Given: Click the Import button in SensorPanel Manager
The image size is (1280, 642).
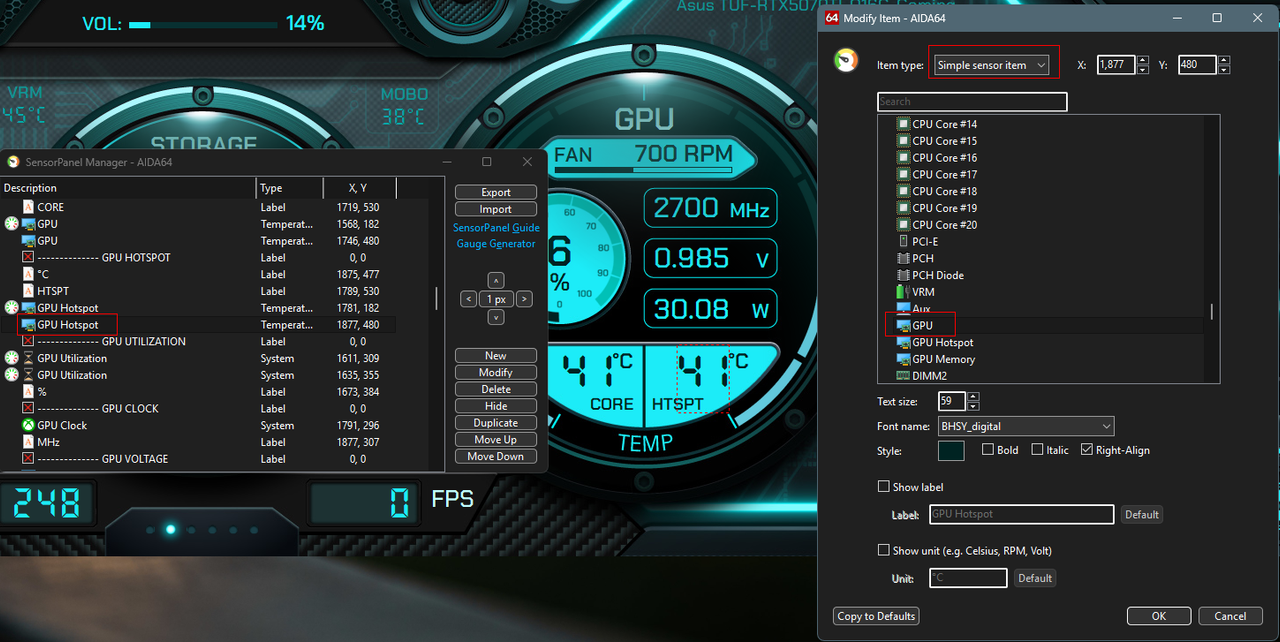Looking at the screenshot, I should pos(496,209).
